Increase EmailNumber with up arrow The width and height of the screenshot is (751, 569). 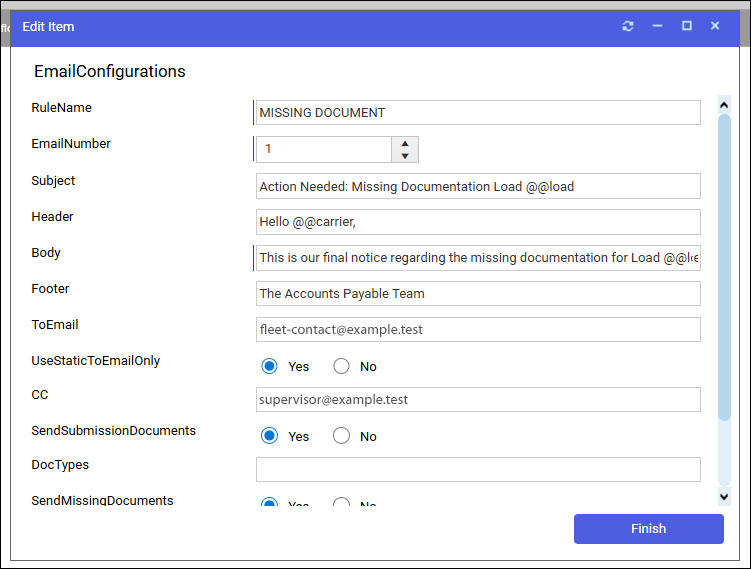coord(404,143)
